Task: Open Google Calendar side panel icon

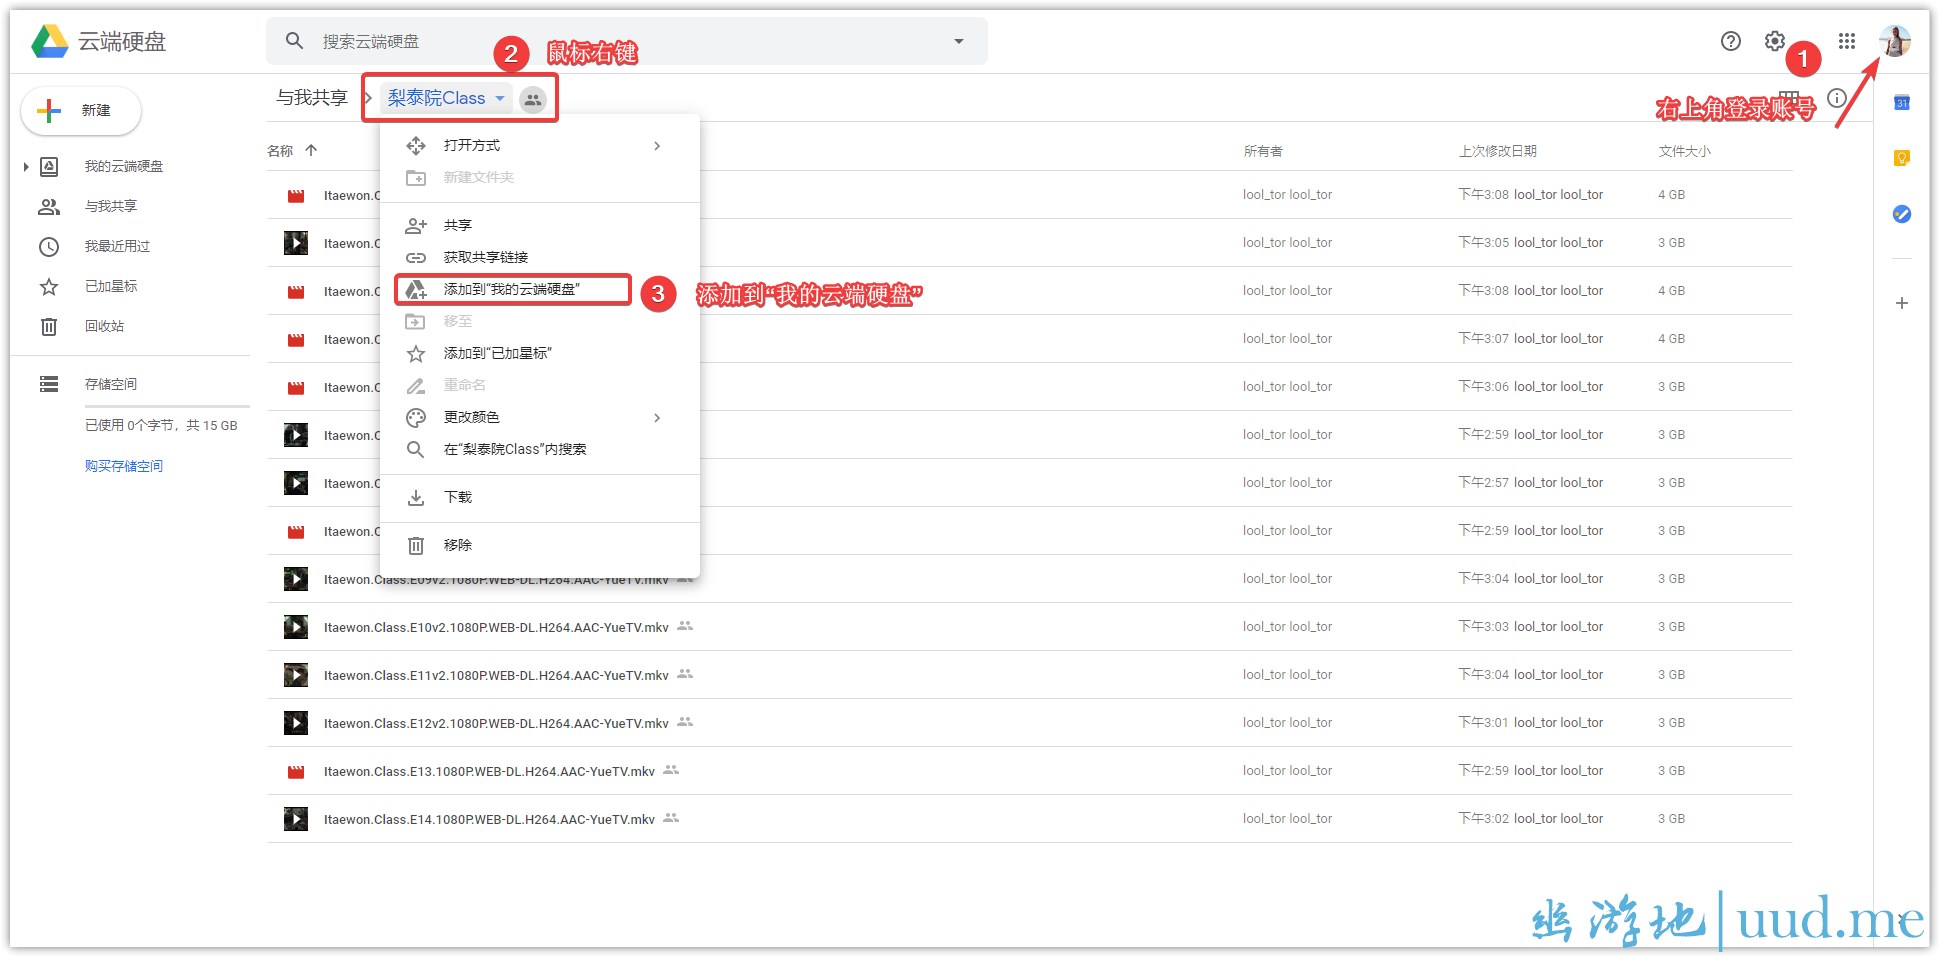Action: [1901, 103]
